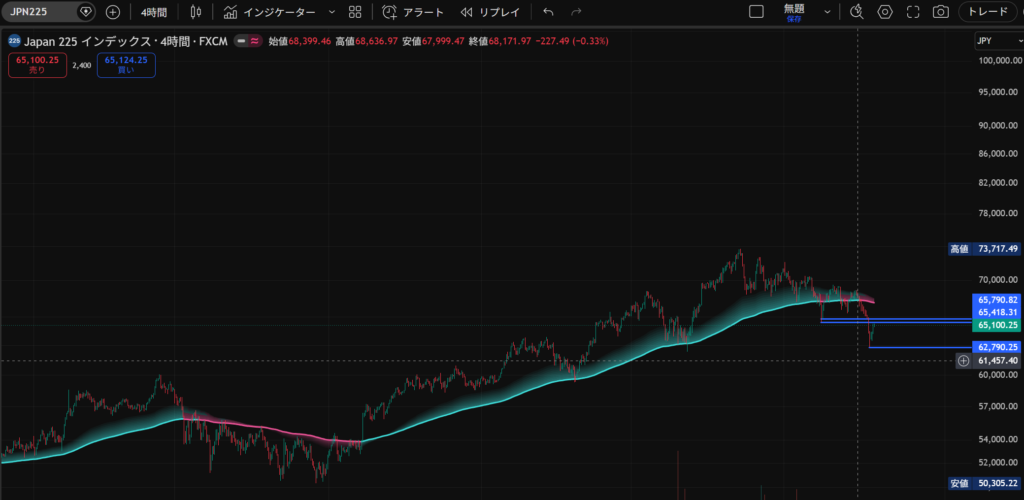Open the candlestick chart type selector
Image resolution: width=1024 pixels, height=500 pixels.
click(x=196, y=12)
